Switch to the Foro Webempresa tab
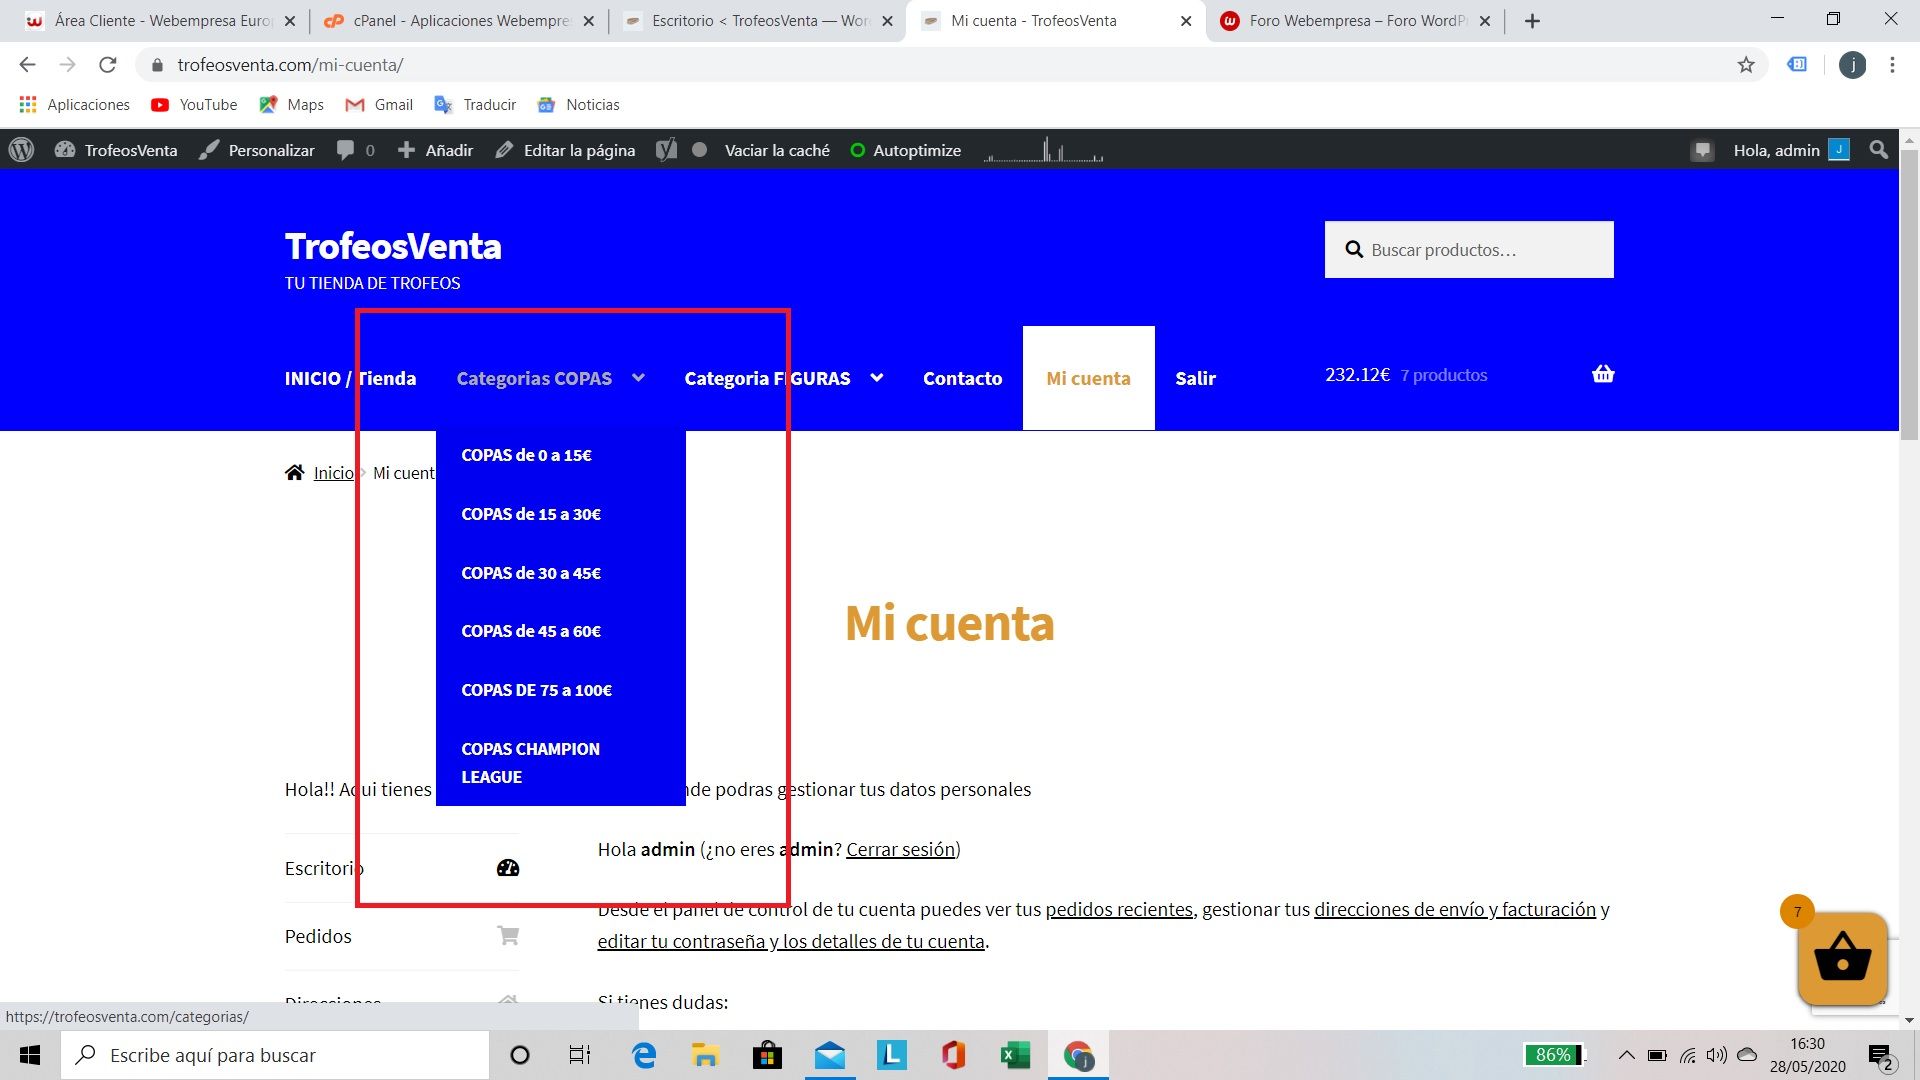 (1355, 21)
